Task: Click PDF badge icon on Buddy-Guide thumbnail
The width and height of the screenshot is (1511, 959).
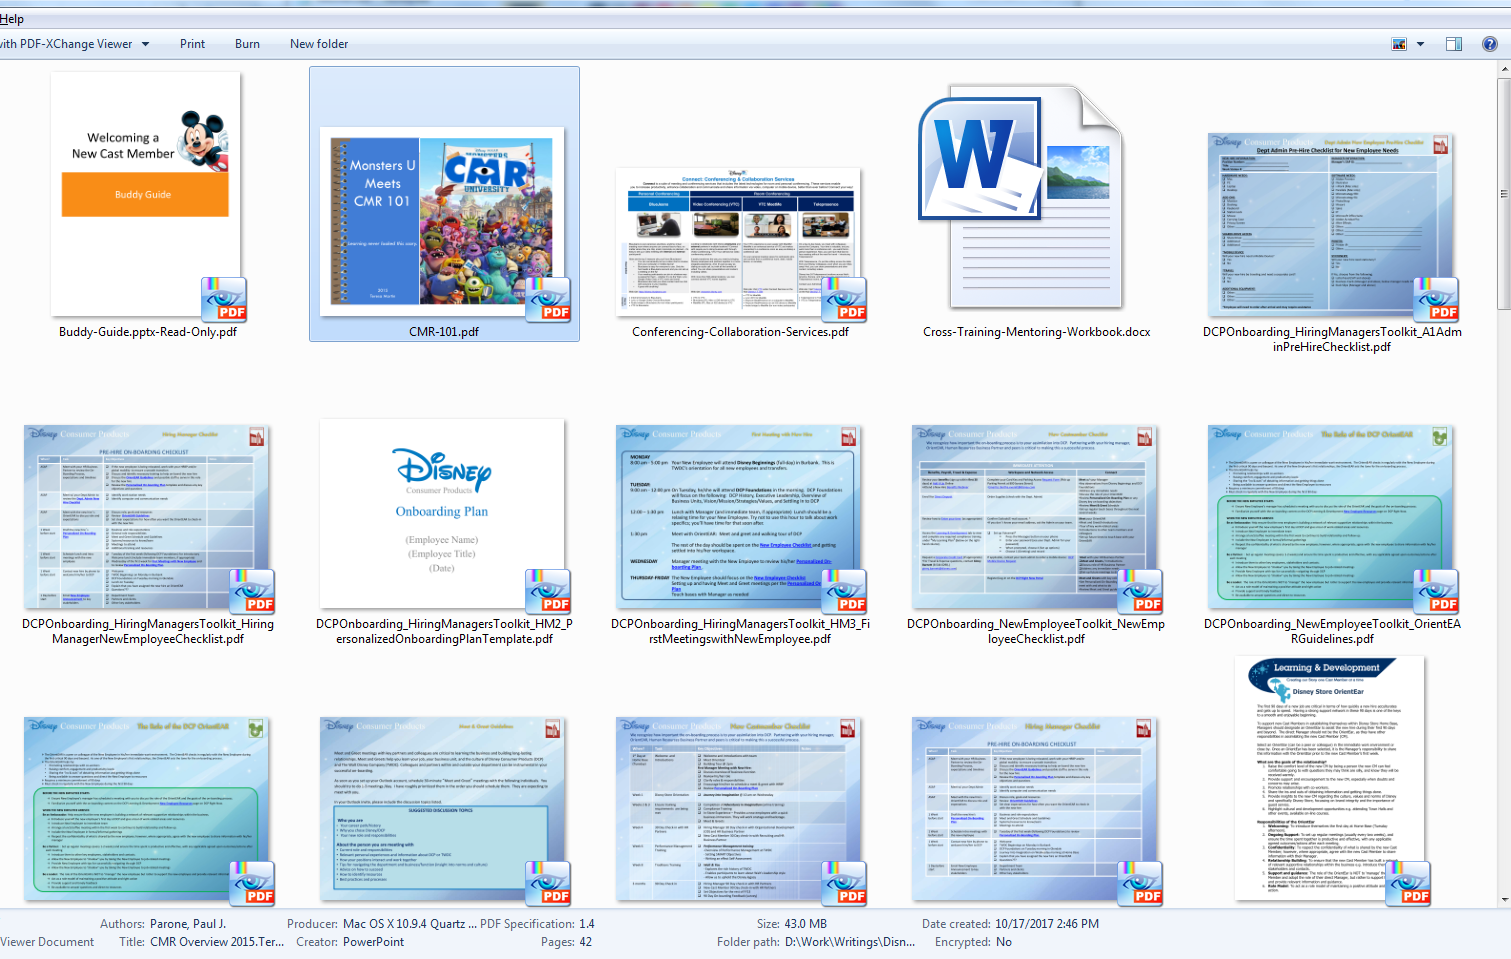Action: 223,298
